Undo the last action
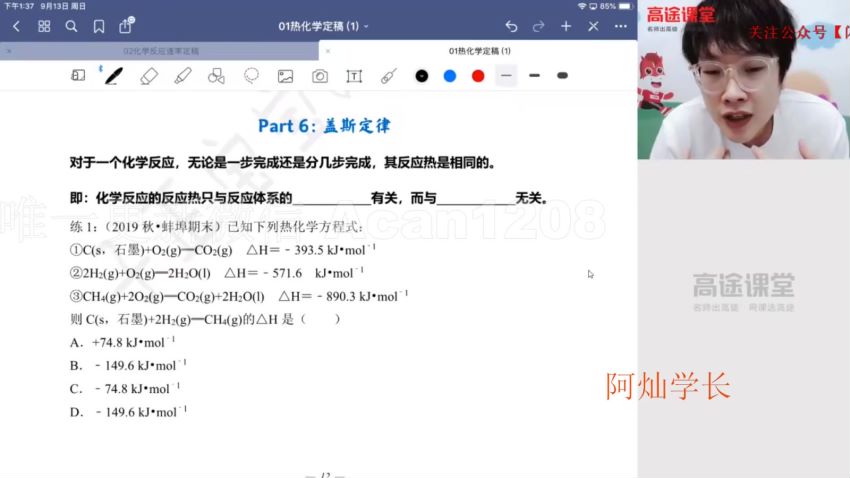The width and height of the screenshot is (850, 478). (x=511, y=26)
